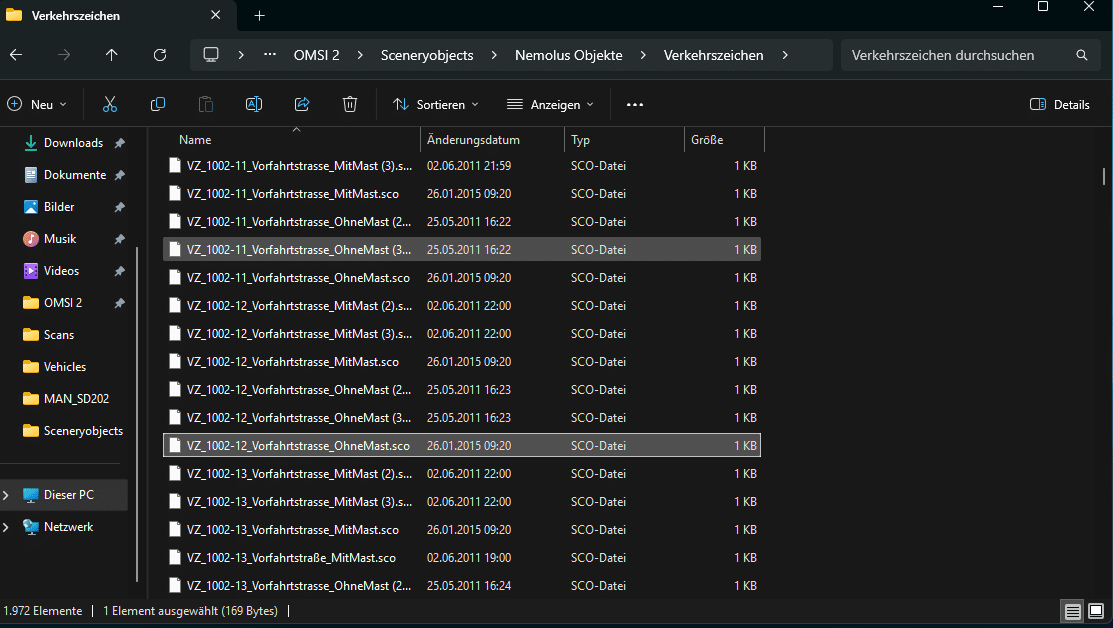Click the Rename icon in toolbar

(253, 104)
